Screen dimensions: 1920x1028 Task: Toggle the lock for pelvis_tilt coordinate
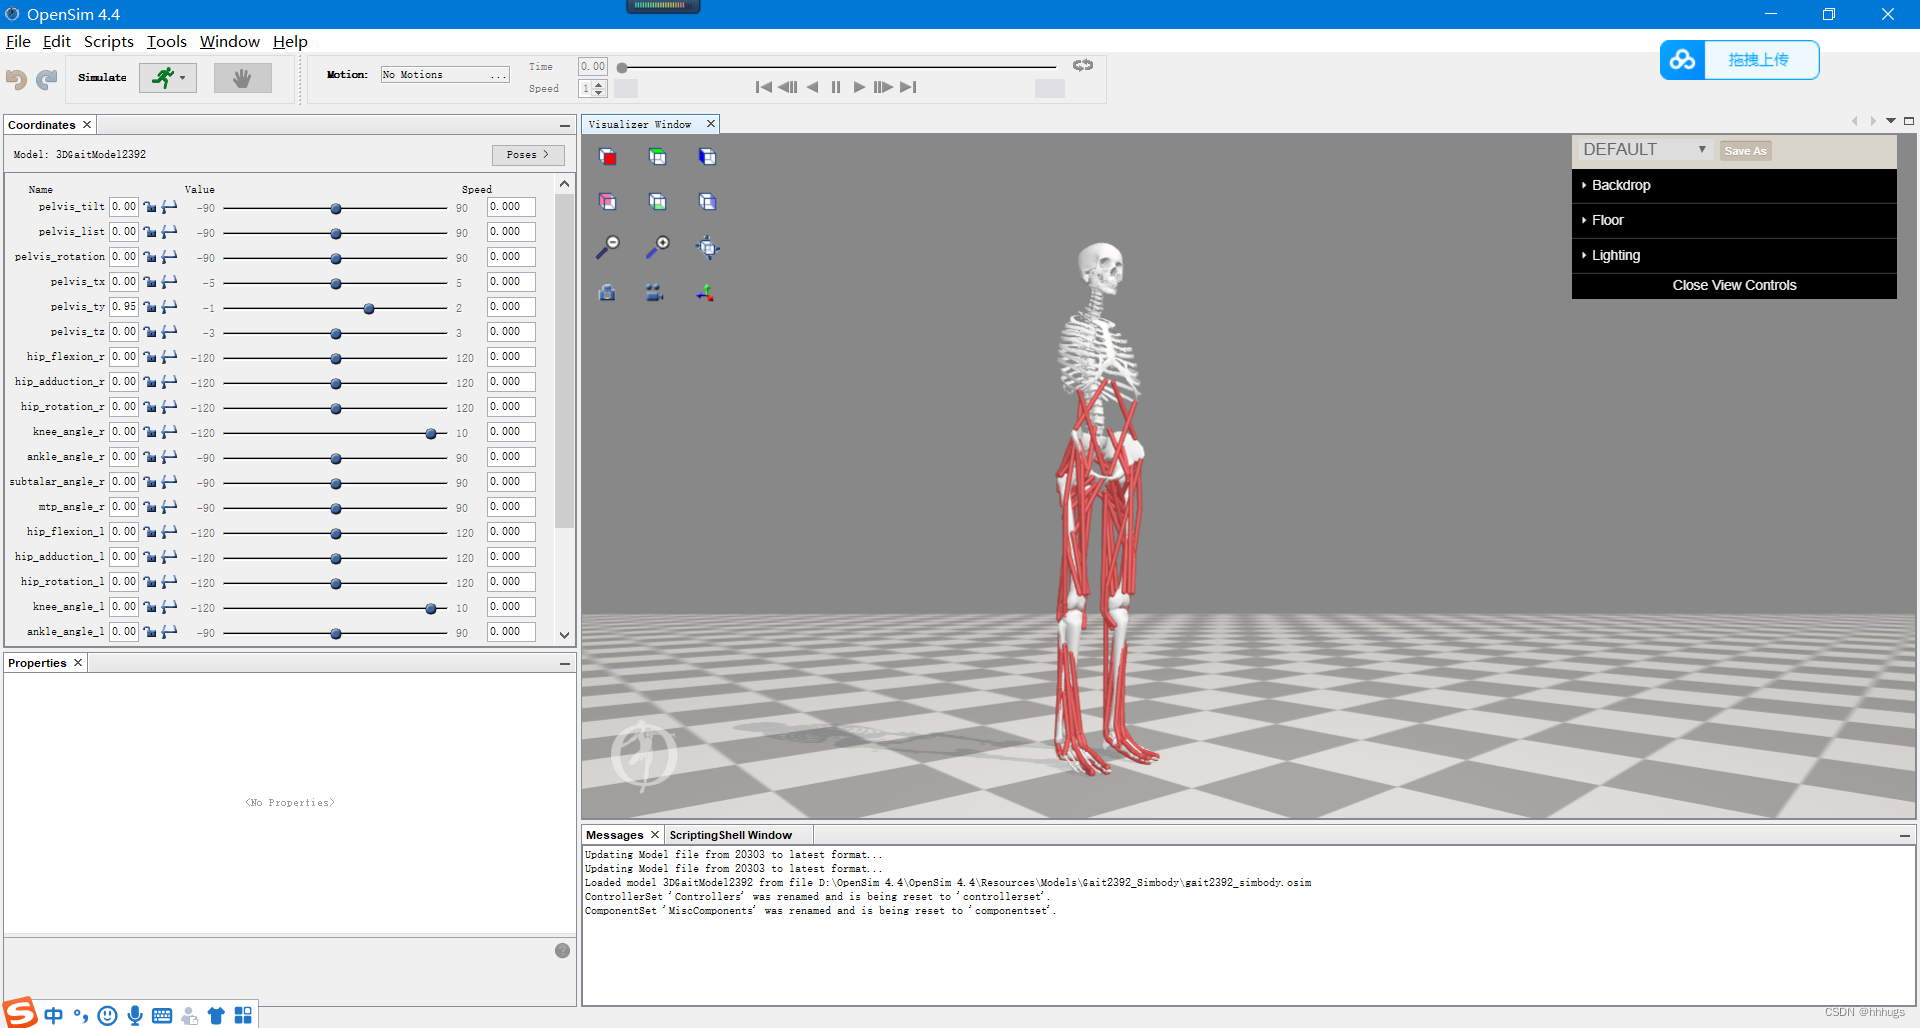click(x=150, y=207)
